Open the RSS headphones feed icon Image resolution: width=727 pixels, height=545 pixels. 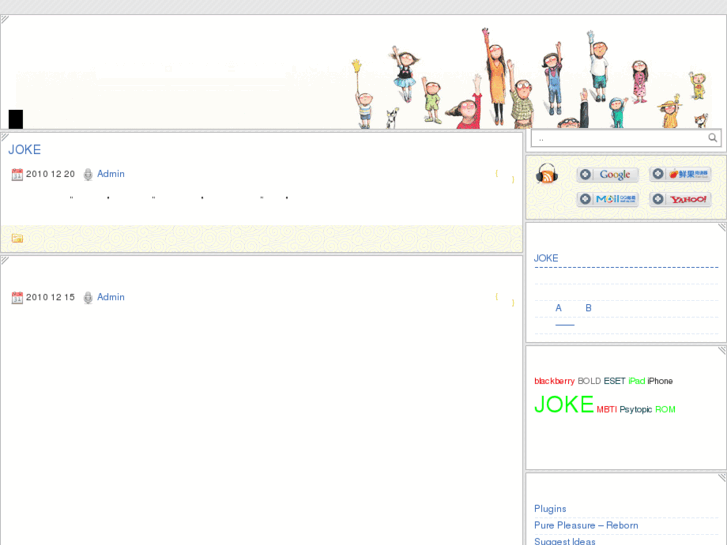click(x=547, y=174)
